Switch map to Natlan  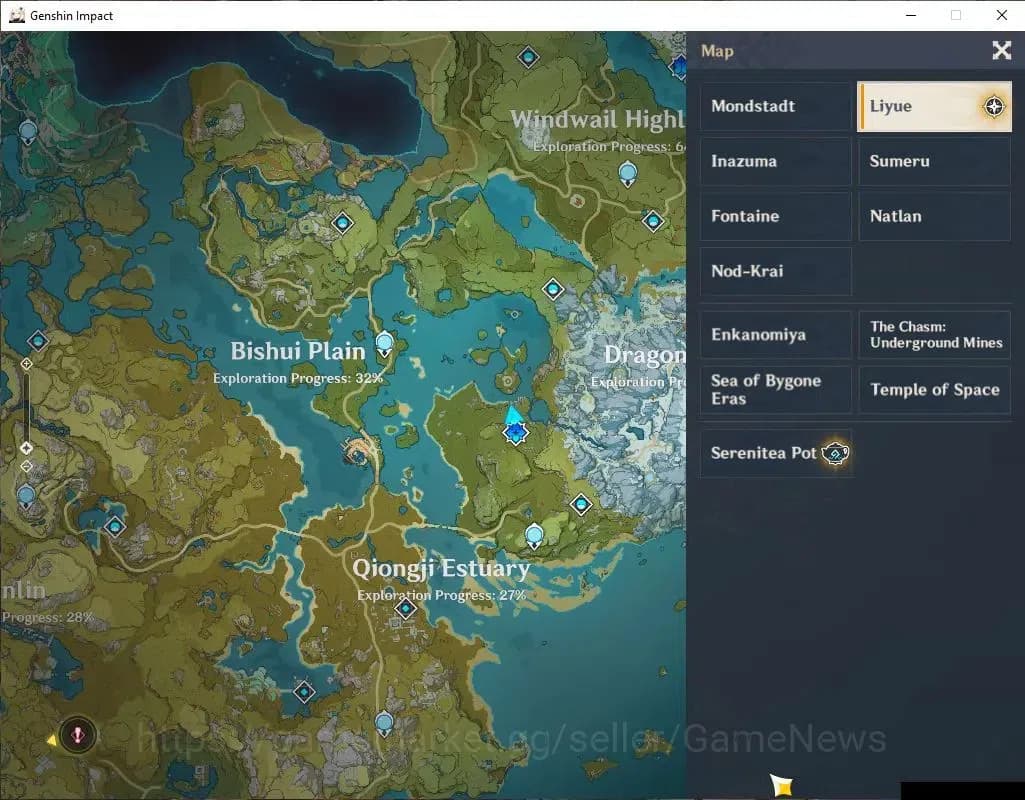[x=934, y=216]
